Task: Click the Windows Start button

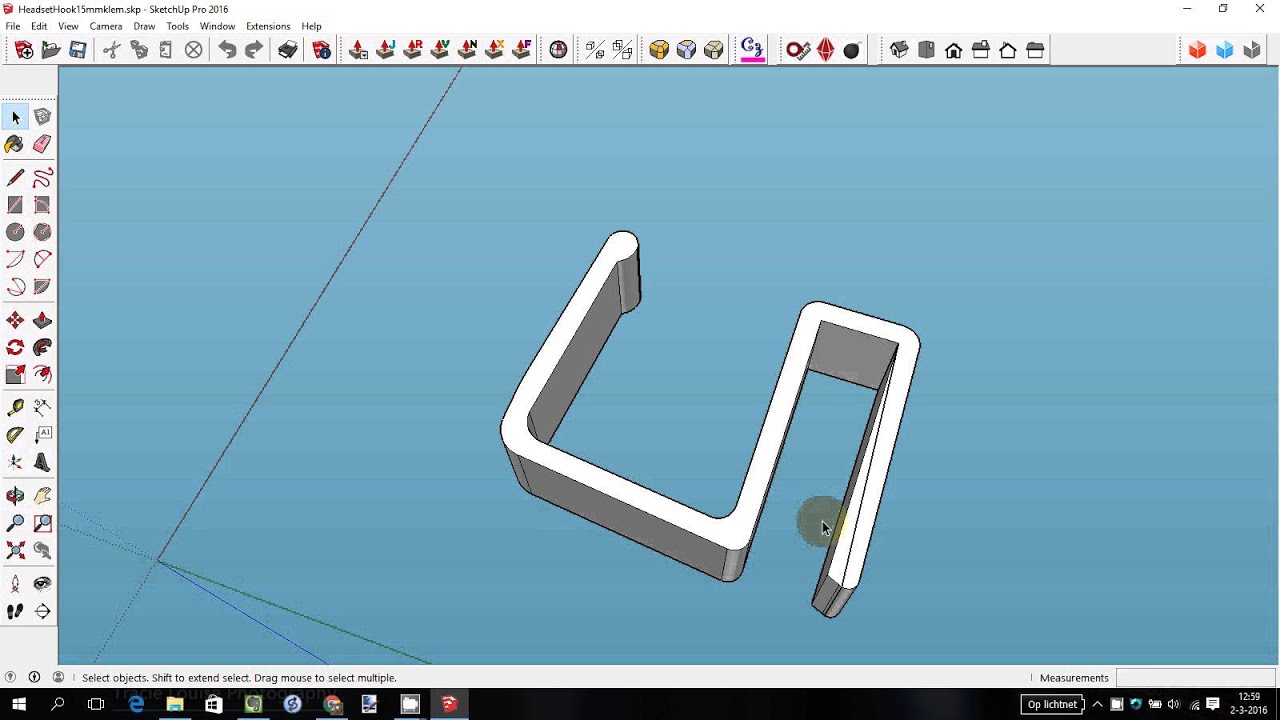Action: (19, 704)
